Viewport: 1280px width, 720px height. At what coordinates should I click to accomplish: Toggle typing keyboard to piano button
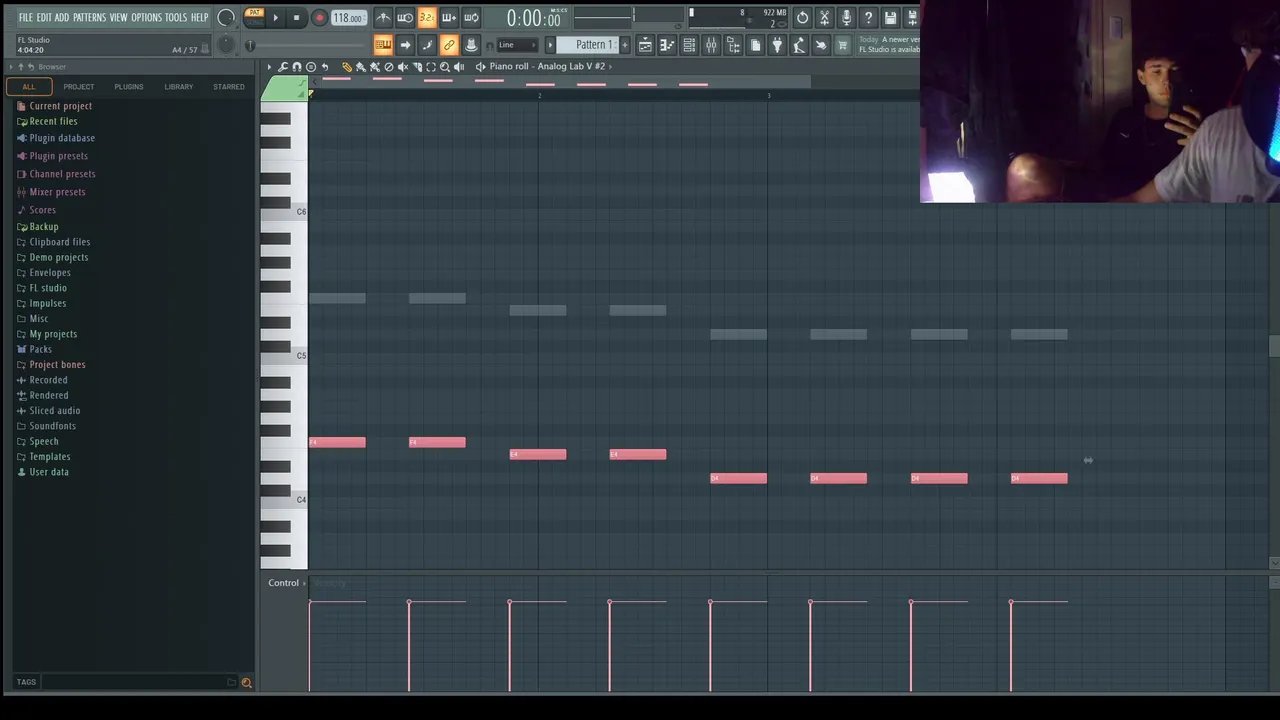click(384, 45)
